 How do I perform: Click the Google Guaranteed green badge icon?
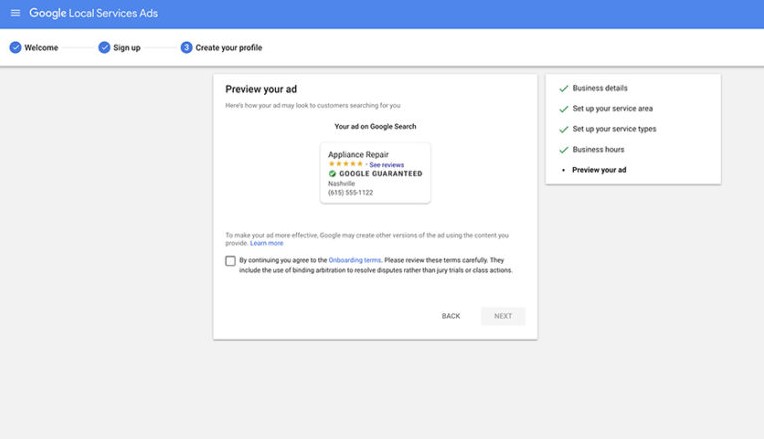point(332,173)
